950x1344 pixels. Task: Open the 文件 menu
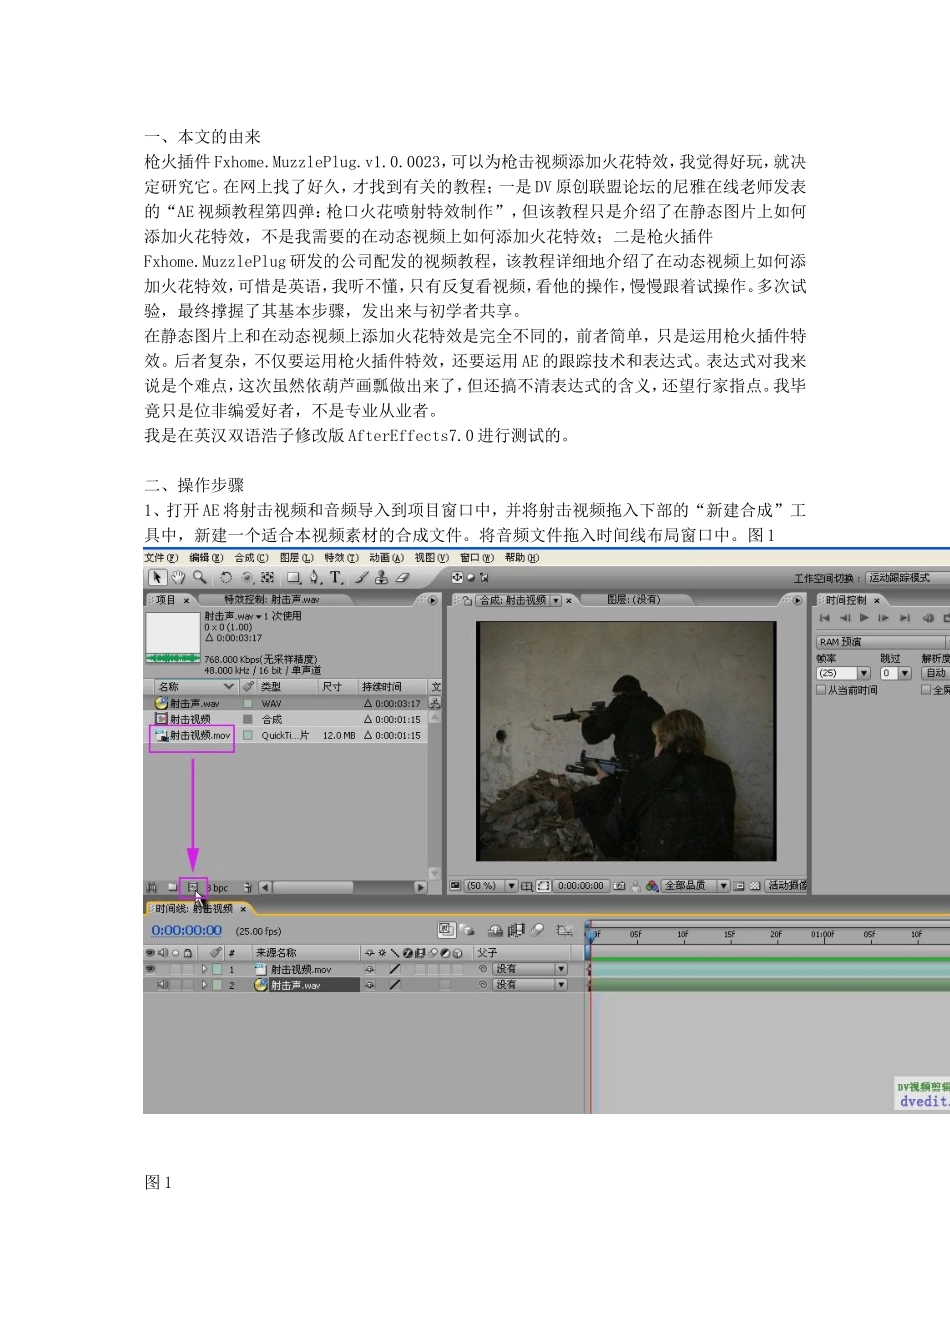coord(161,558)
